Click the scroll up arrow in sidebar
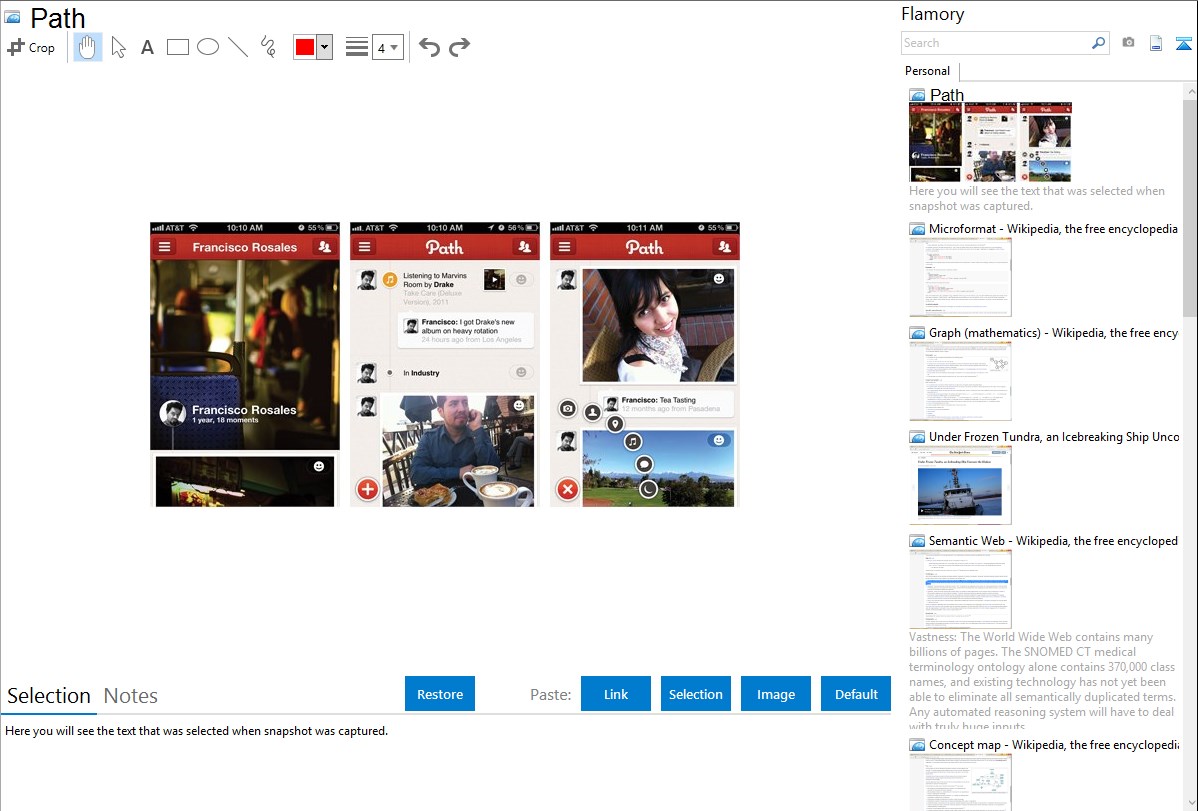 (1190, 91)
